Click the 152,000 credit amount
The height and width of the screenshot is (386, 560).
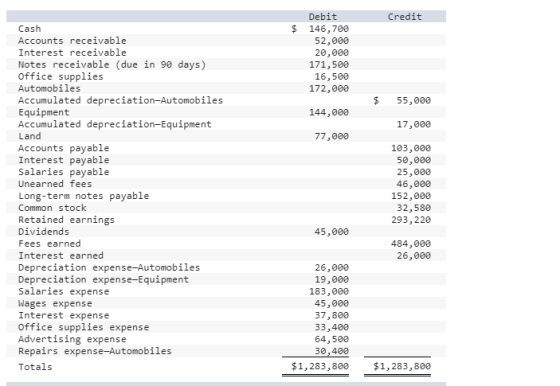[411, 196]
